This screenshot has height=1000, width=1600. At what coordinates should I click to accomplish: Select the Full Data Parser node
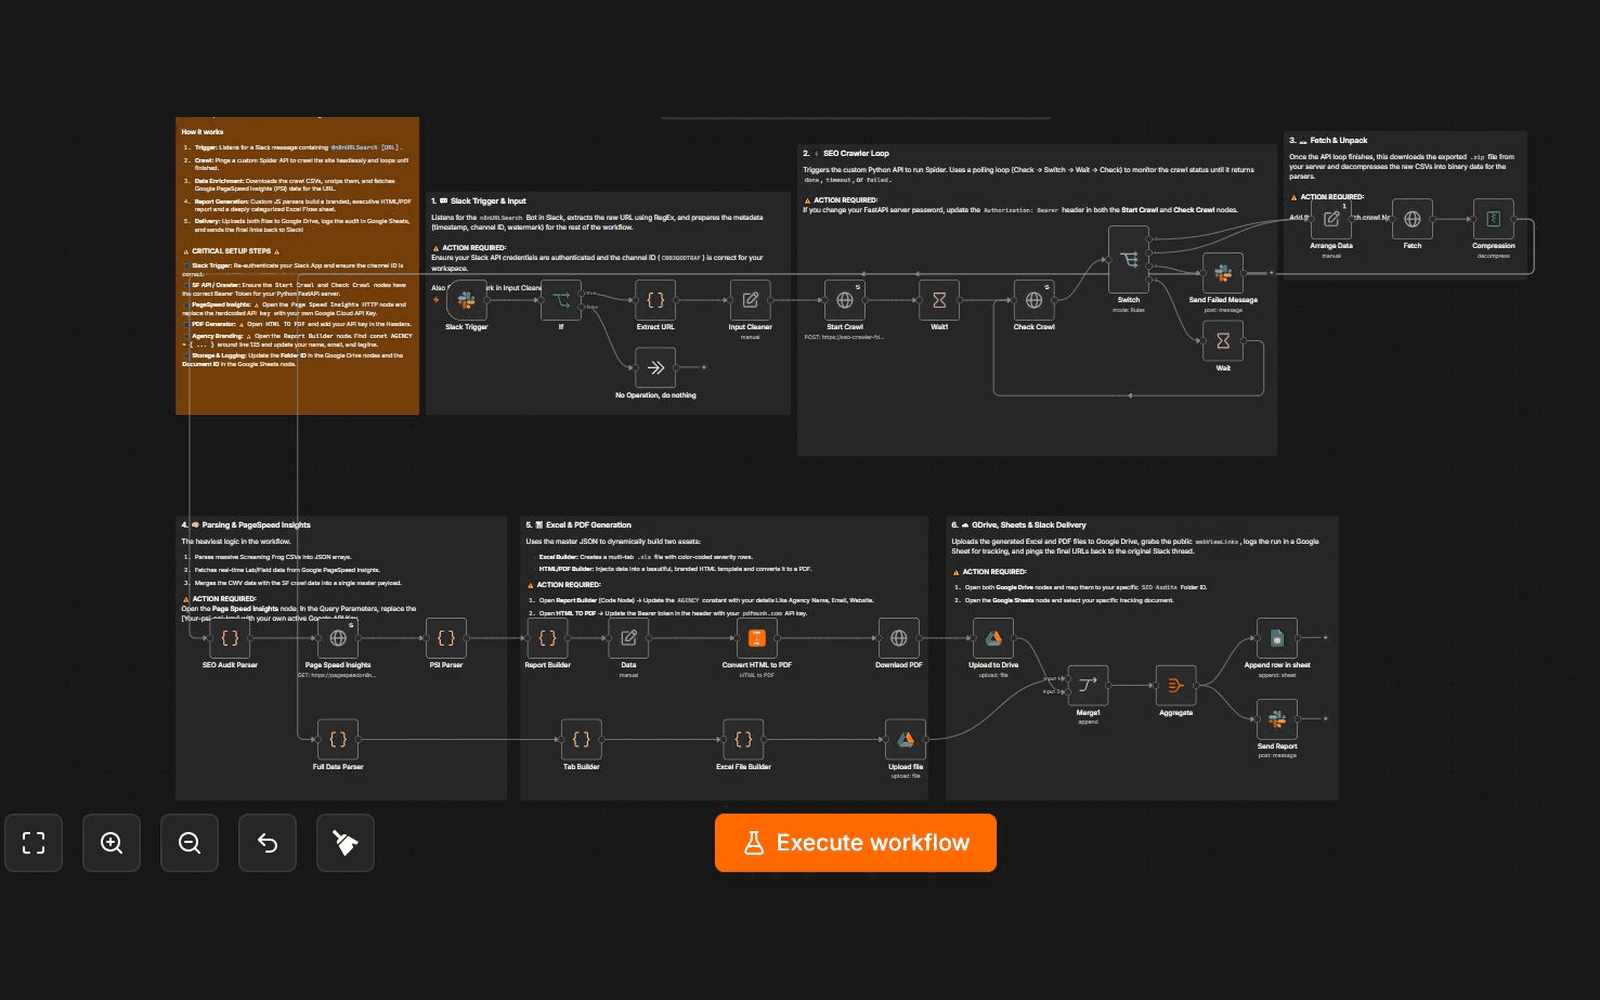[x=338, y=740]
